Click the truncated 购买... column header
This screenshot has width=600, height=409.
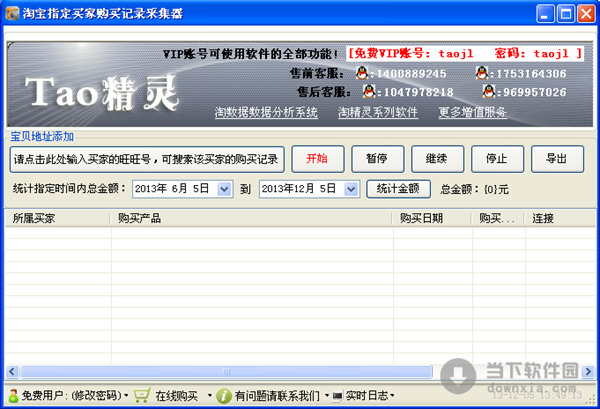pyautogui.click(x=497, y=218)
